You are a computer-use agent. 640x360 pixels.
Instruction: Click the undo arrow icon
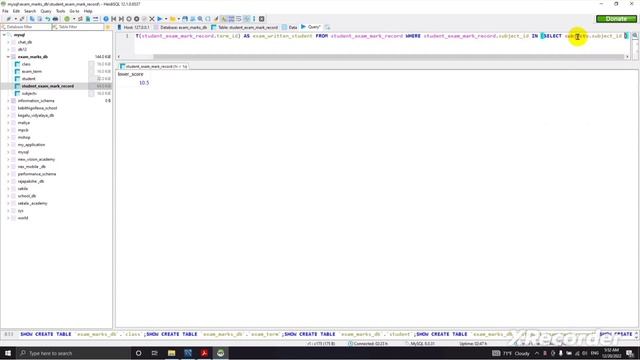(x=48, y=19)
